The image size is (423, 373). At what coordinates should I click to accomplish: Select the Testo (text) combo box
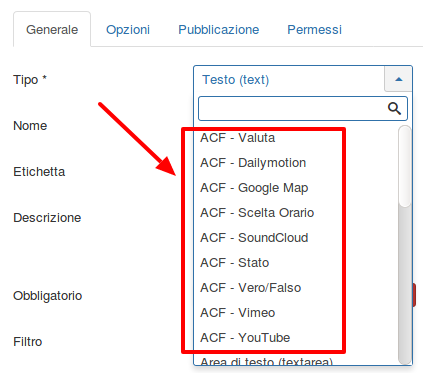[303, 79]
